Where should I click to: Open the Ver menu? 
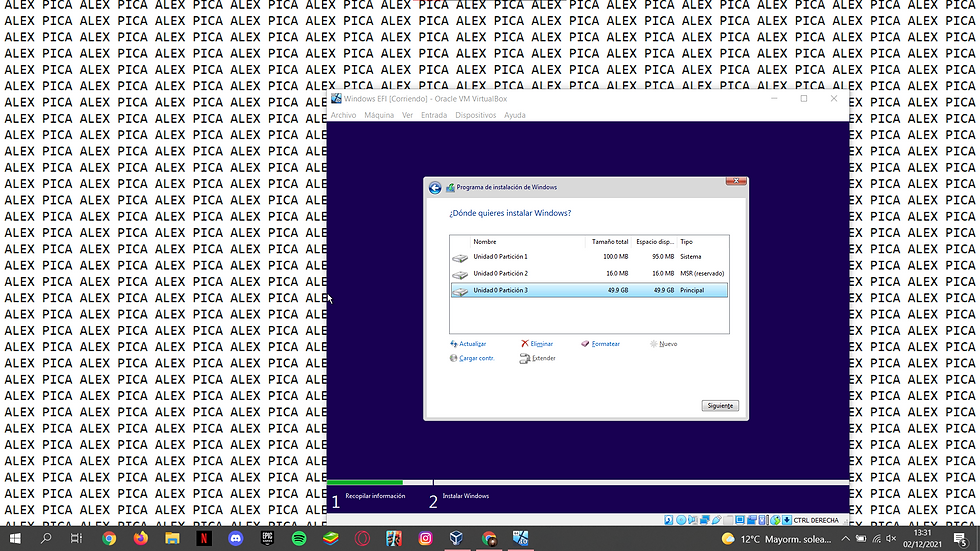coord(408,115)
